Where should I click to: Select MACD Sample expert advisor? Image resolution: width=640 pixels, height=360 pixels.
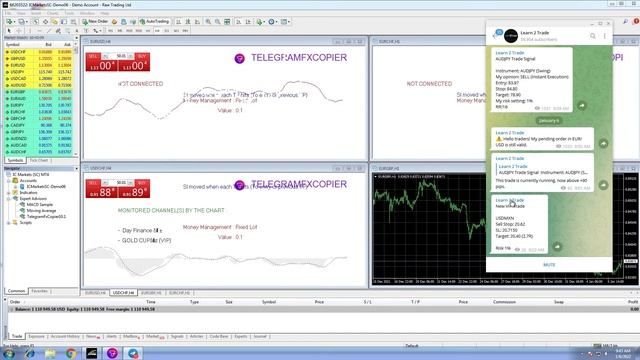click(40, 204)
